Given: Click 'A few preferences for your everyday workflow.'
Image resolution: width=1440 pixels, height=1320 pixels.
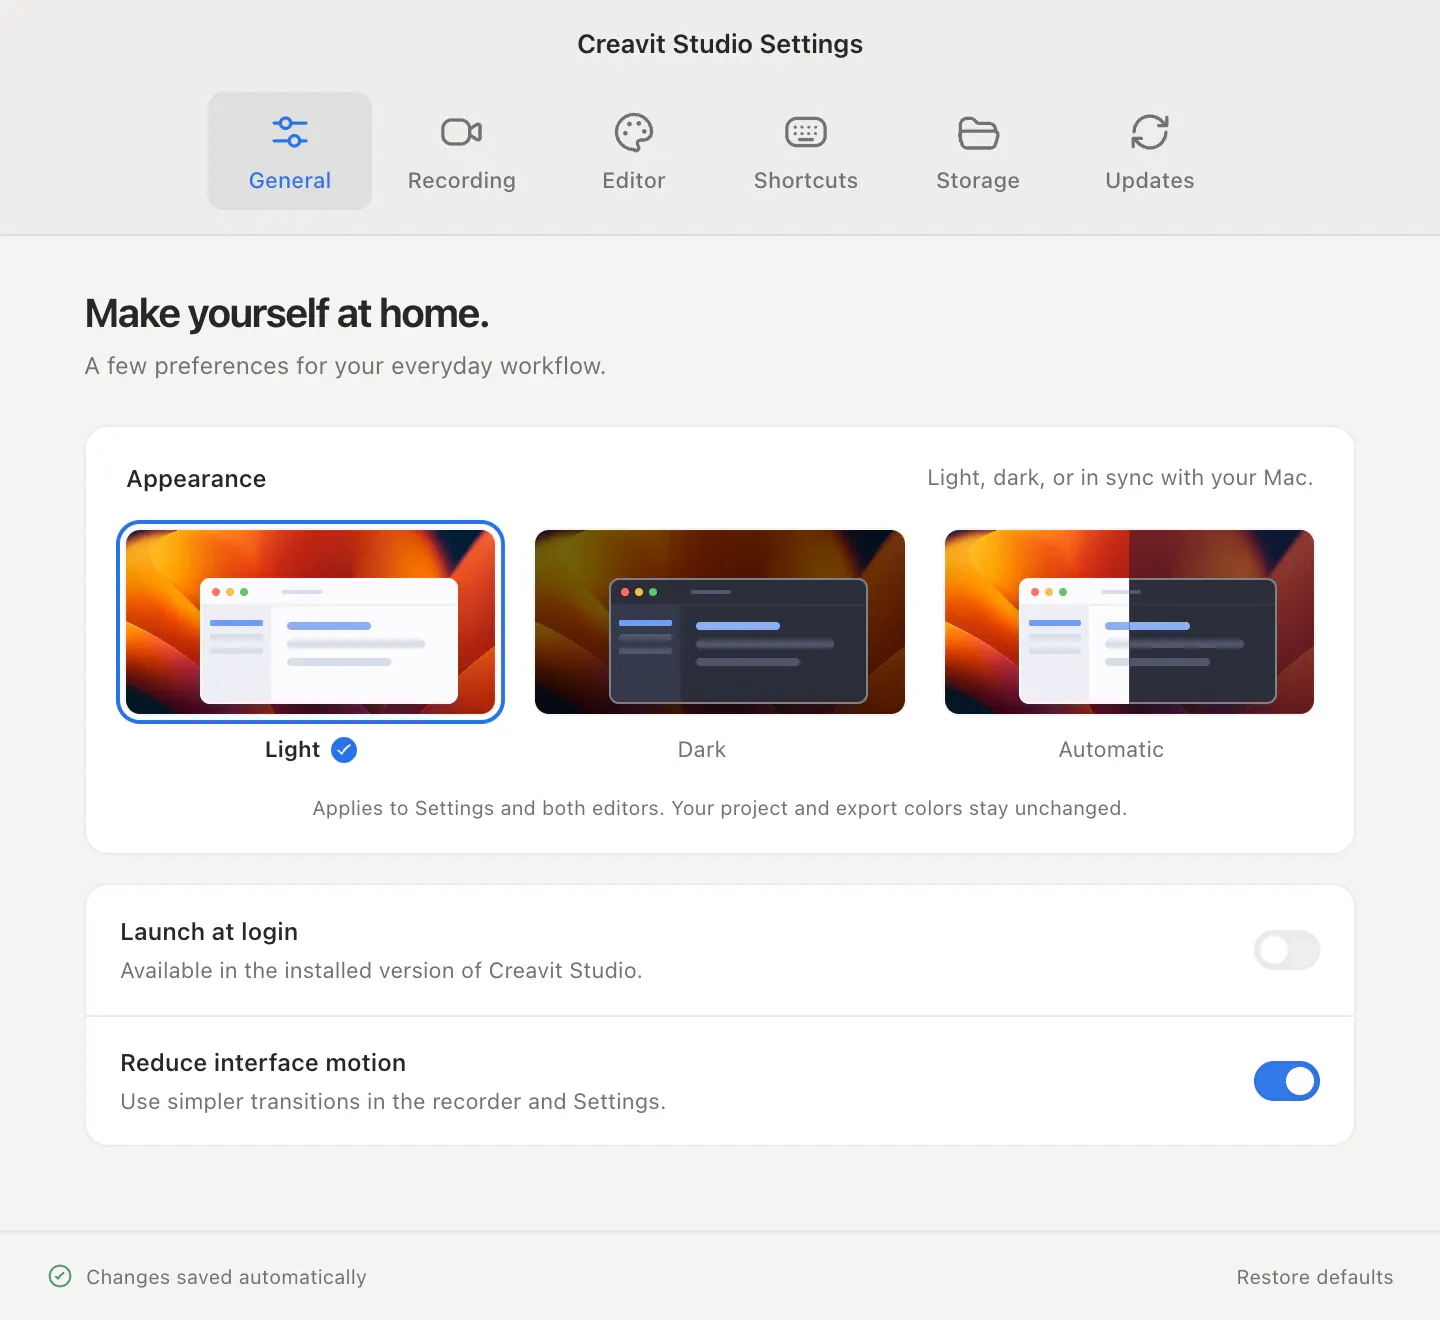Looking at the screenshot, I should [x=345, y=366].
